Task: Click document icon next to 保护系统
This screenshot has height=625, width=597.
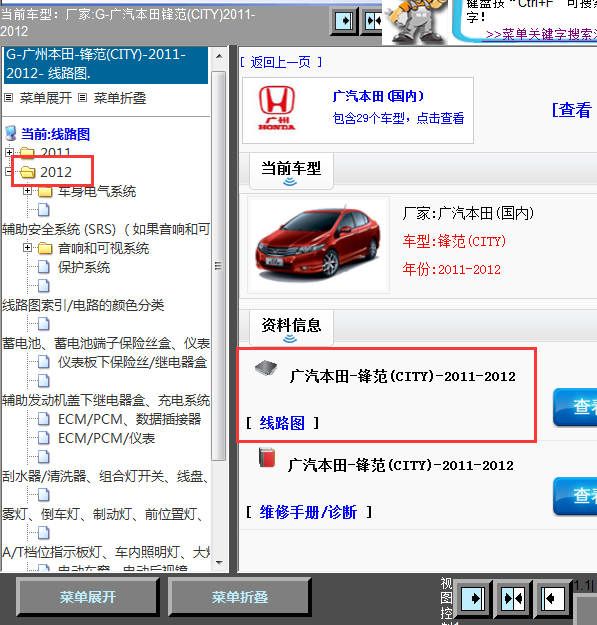Action: [44, 267]
